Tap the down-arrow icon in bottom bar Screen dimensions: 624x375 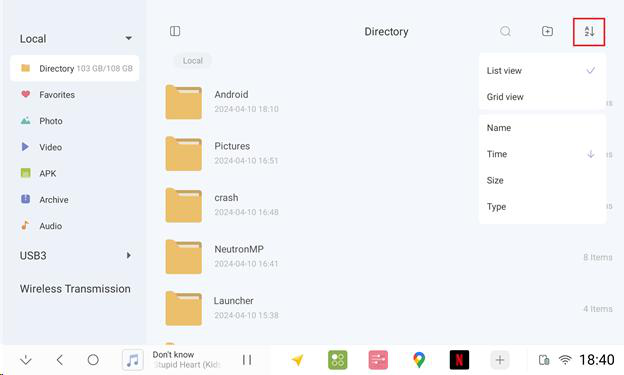(26, 360)
